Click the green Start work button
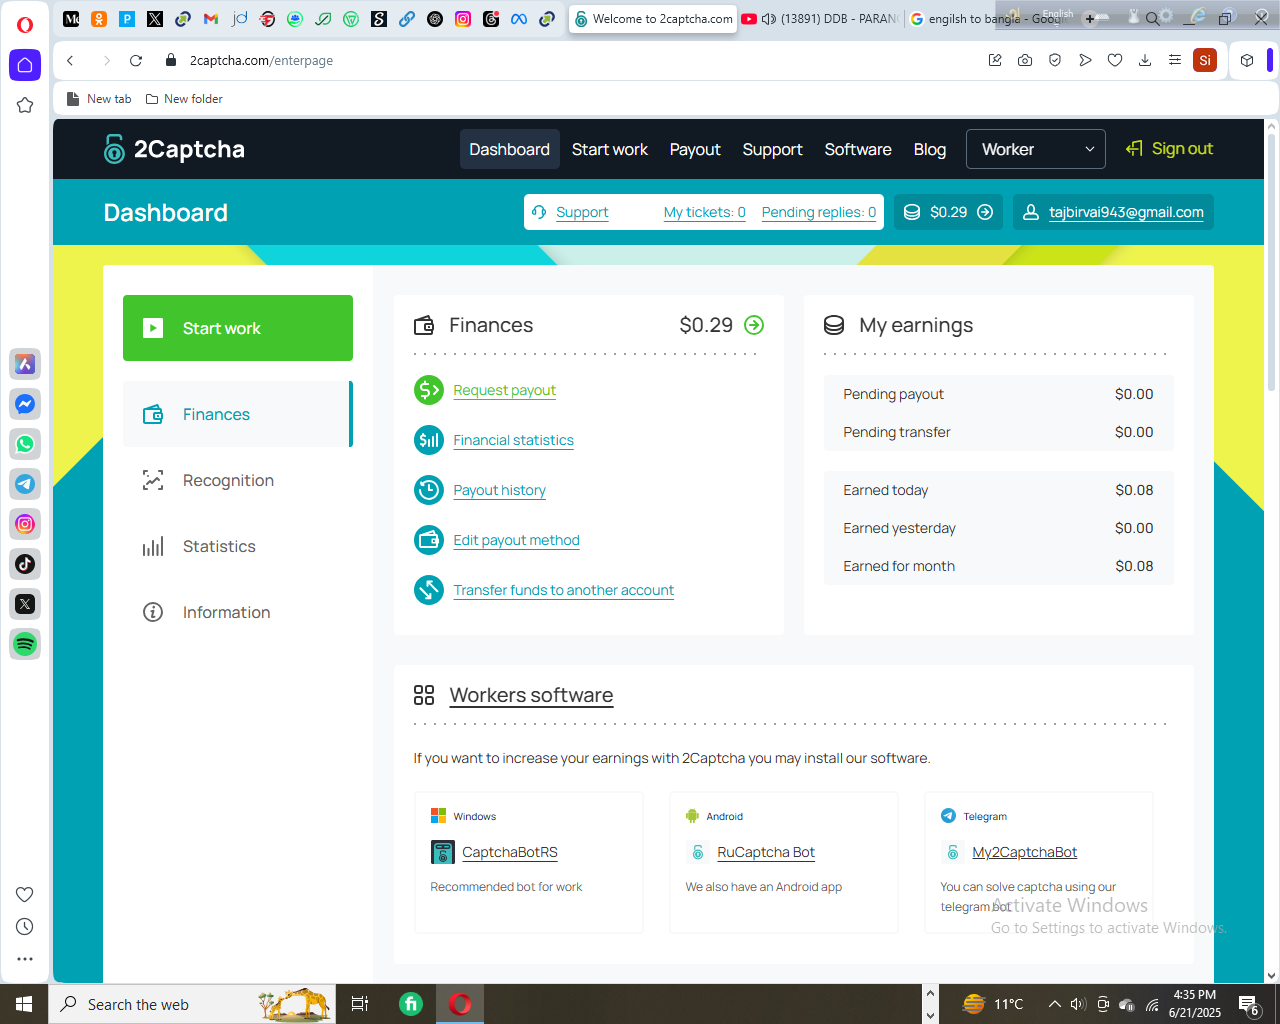The image size is (1280, 1024). pos(238,328)
